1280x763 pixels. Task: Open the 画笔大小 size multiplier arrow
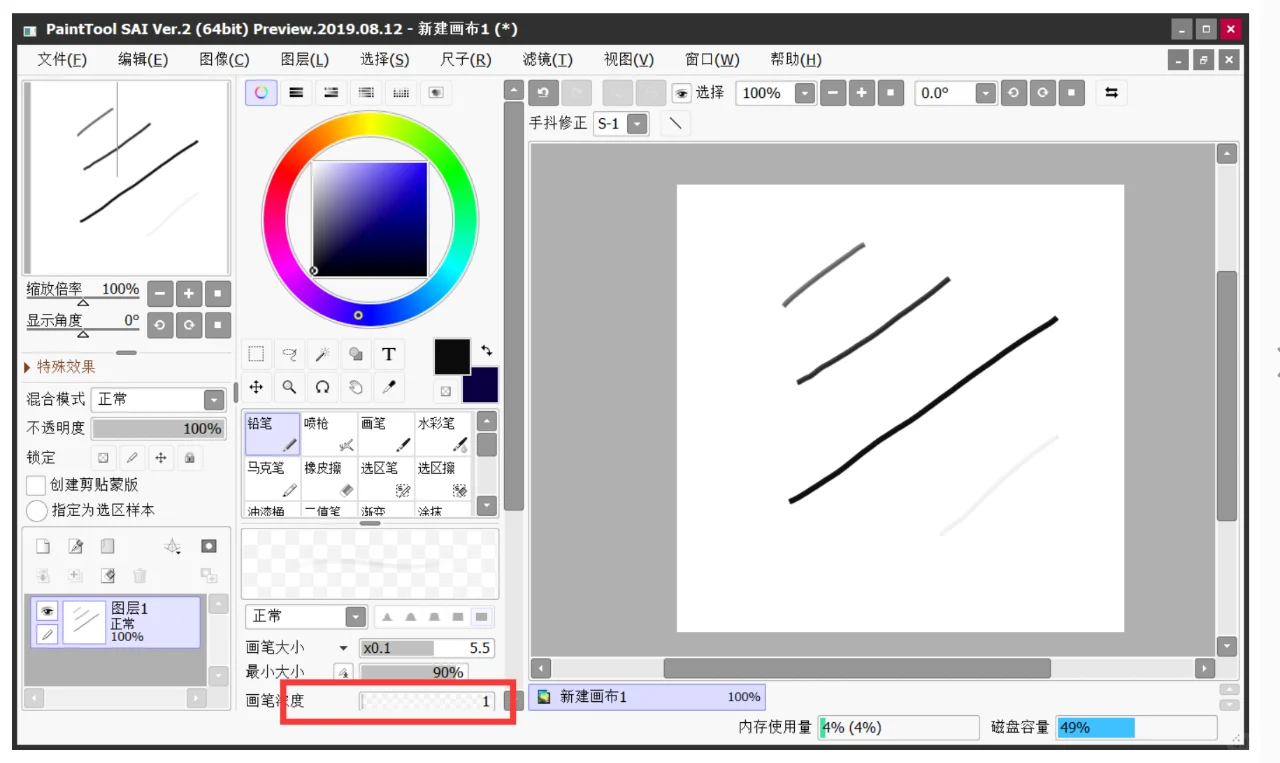[x=343, y=648]
